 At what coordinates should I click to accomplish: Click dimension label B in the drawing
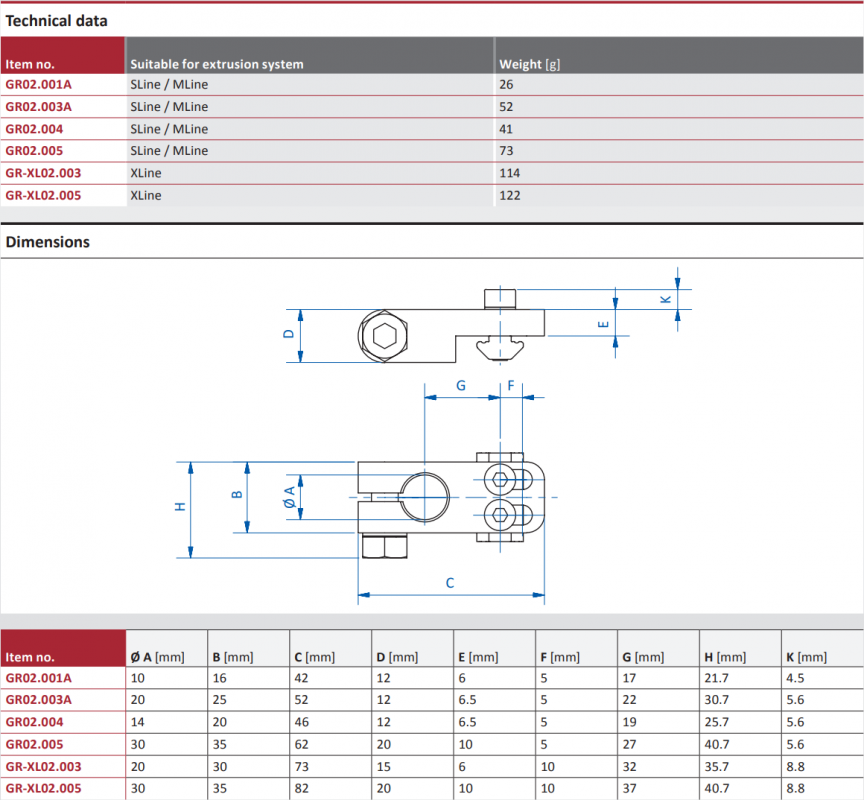[237, 494]
